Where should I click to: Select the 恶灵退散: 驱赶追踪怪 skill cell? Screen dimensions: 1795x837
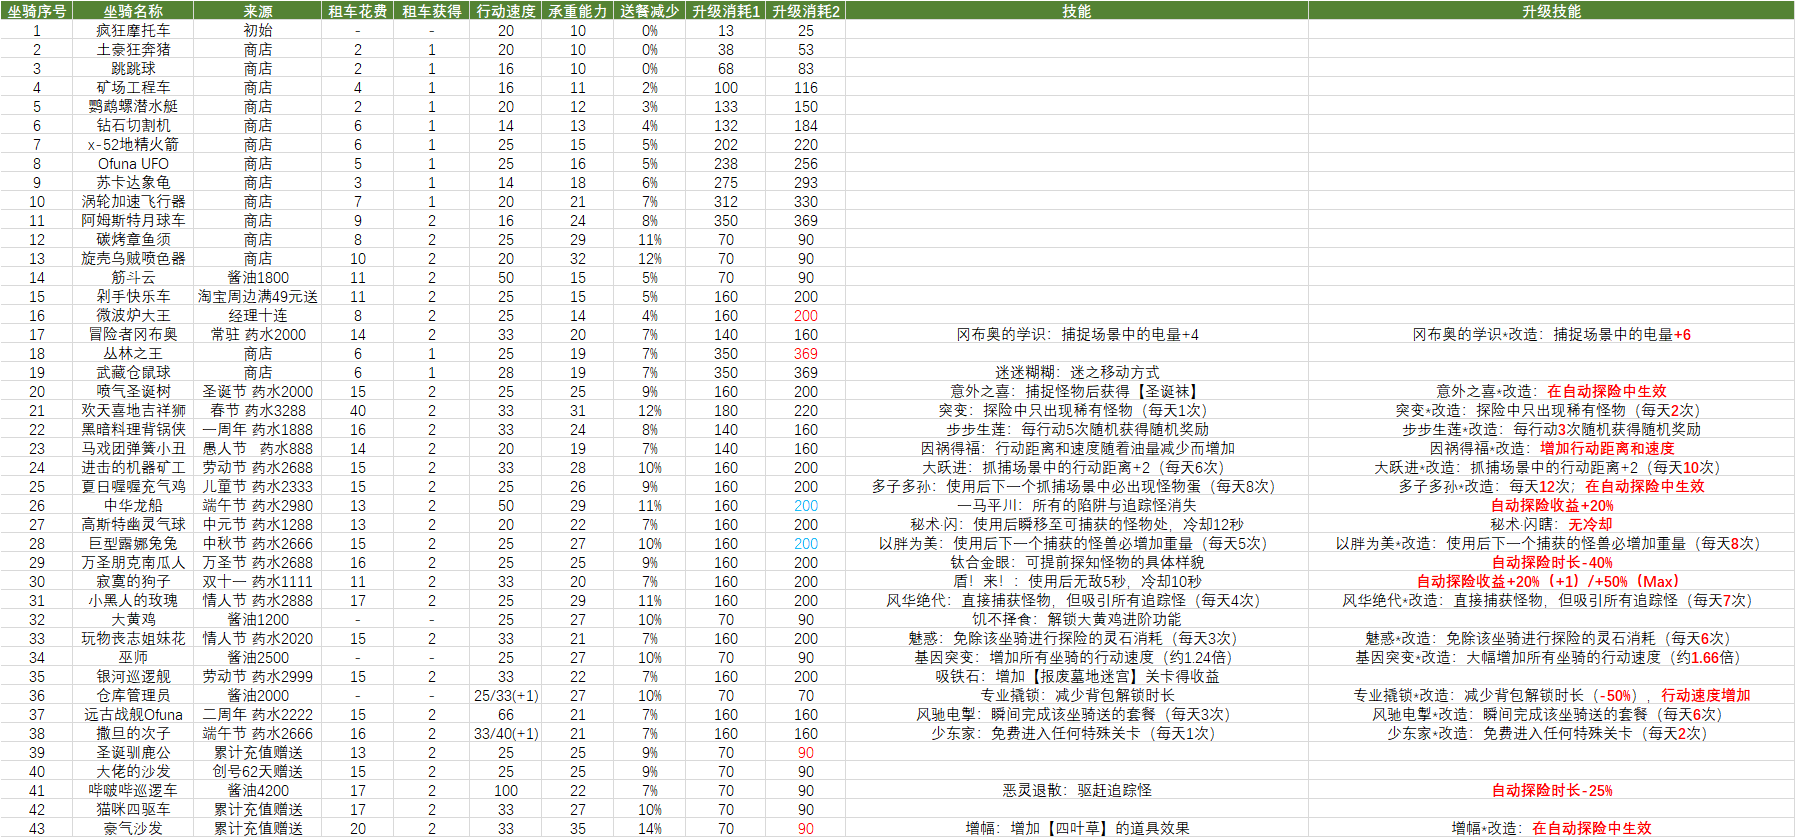coord(1077,790)
